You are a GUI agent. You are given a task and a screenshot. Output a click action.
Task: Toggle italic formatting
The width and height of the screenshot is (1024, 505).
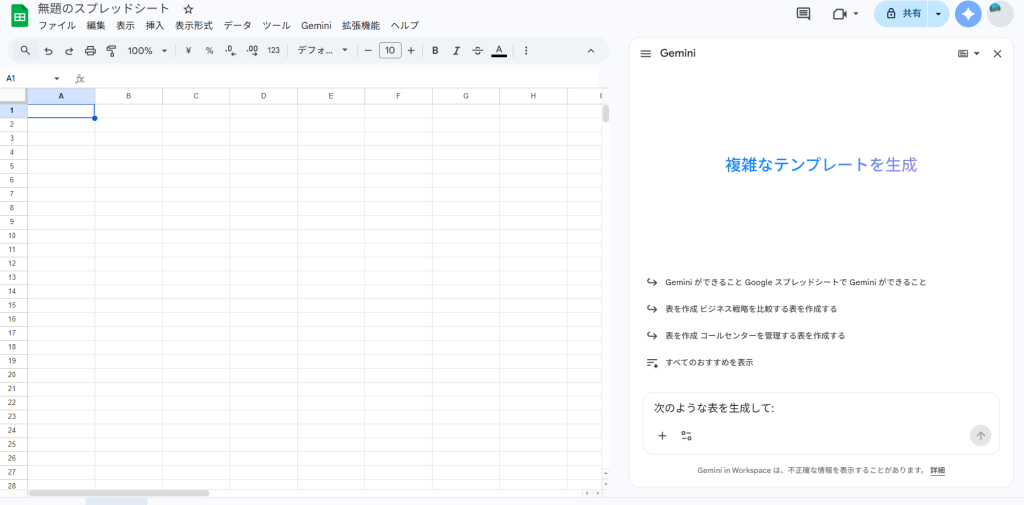(x=456, y=50)
